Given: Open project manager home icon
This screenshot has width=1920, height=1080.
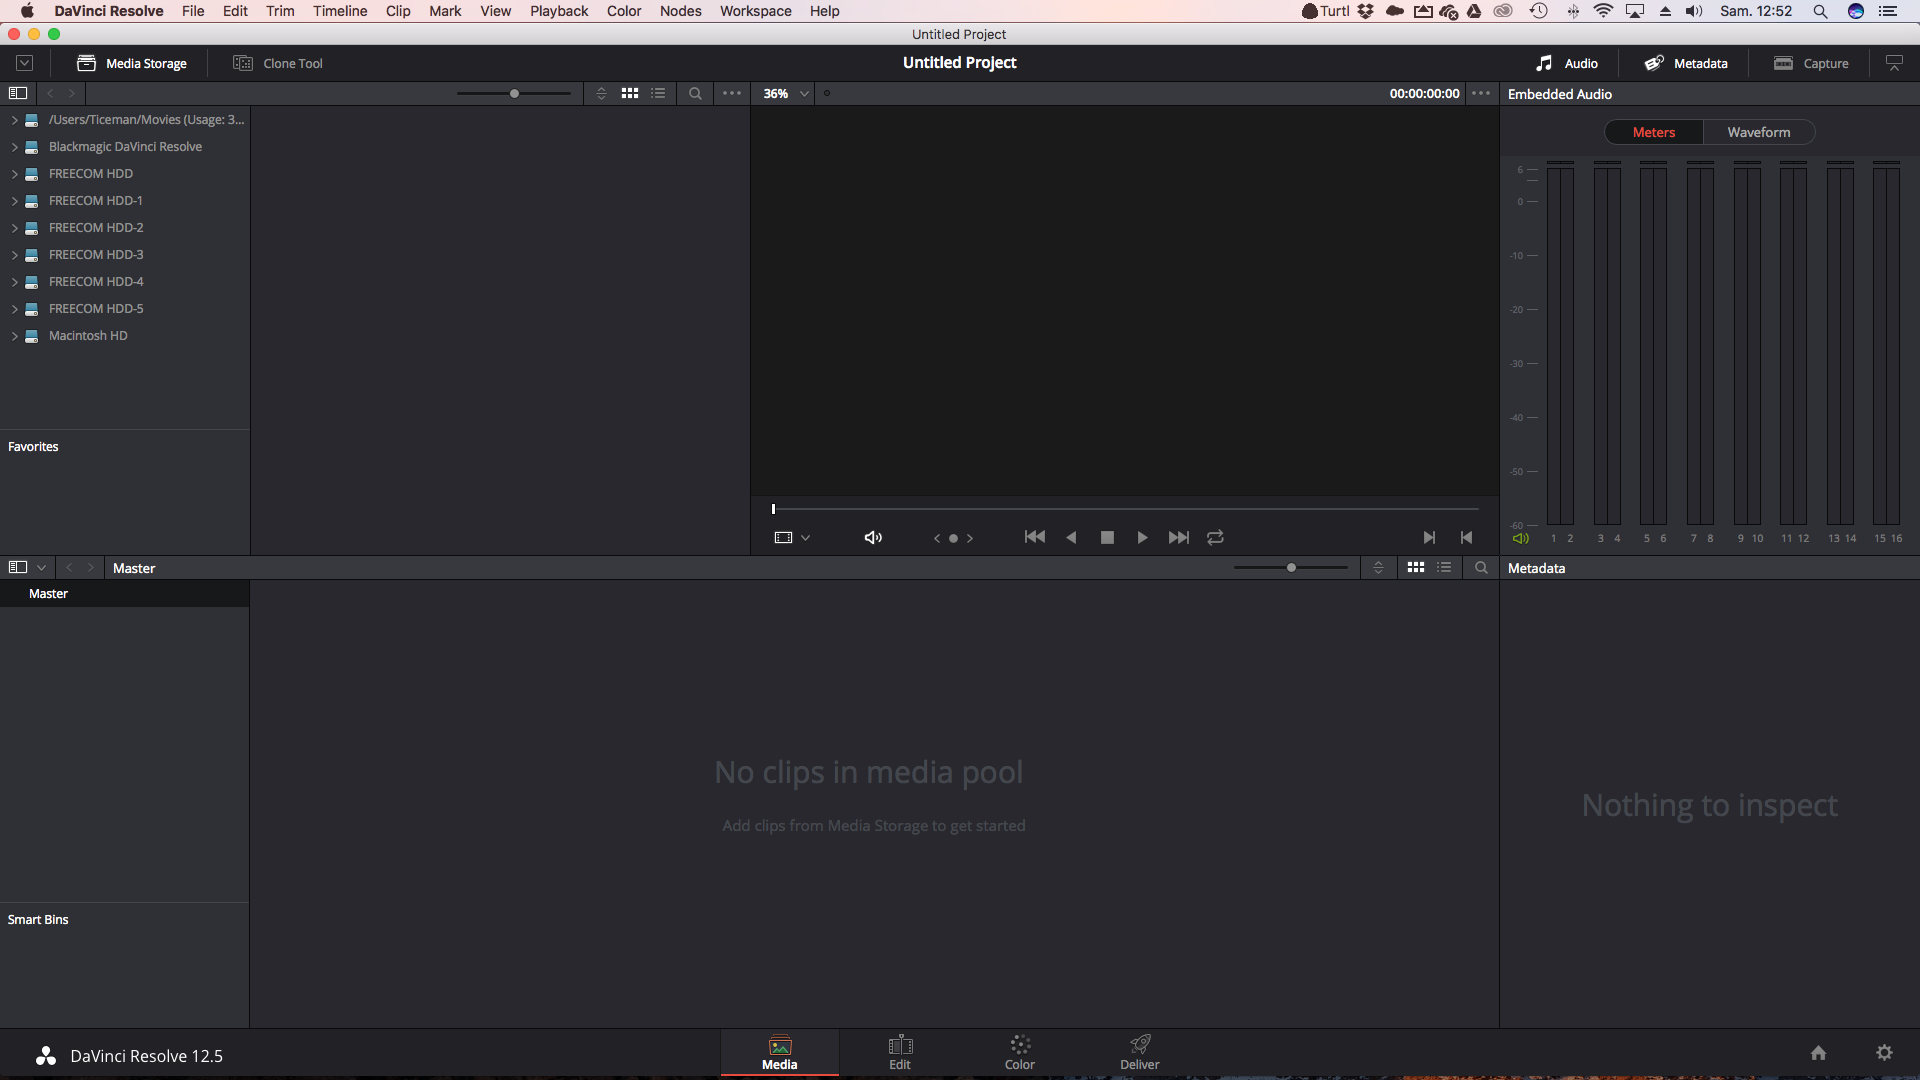Looking at the screenshot, I should click(1818, 1053).
